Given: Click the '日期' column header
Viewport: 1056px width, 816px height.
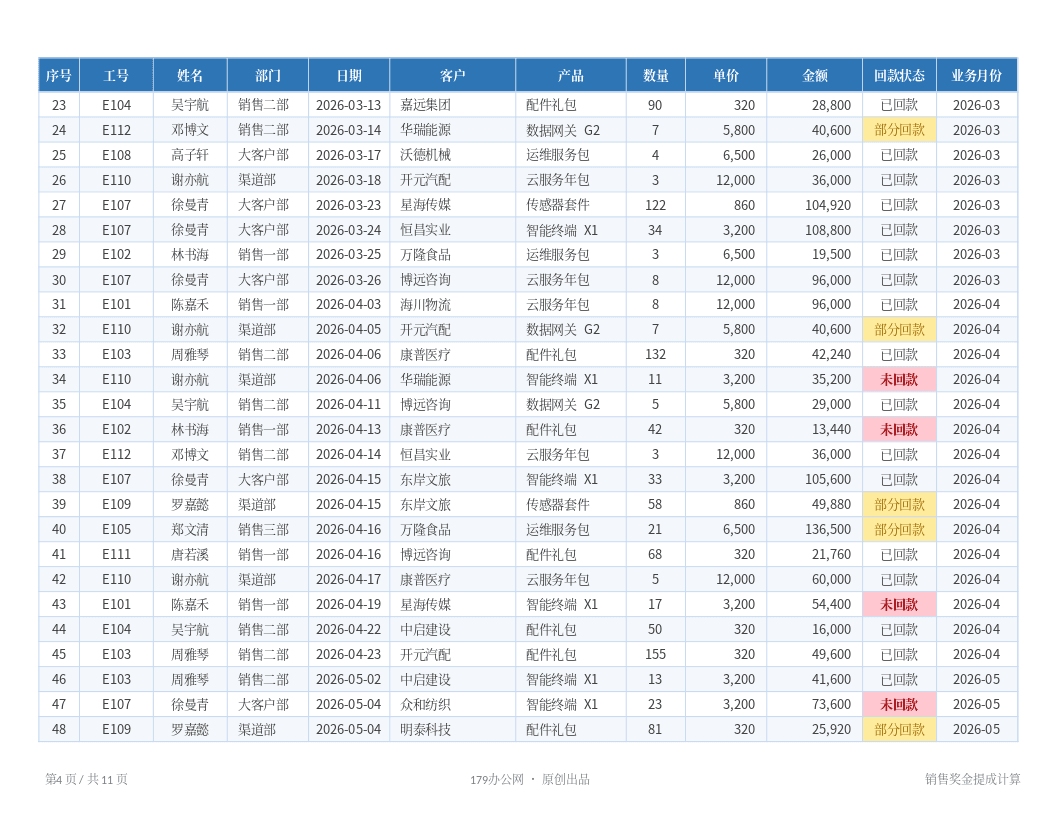Looking at the screenshot, I should 349,75.
